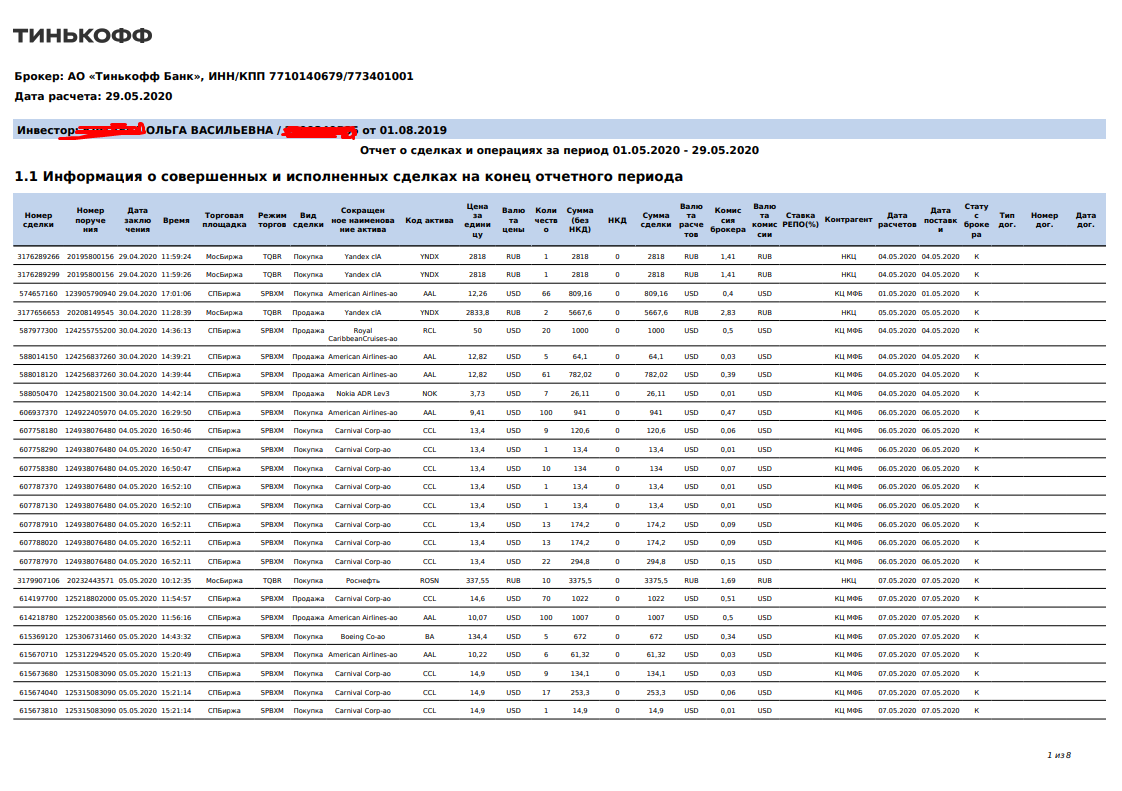This screenshot has height=791, width=1122.
Task: Click the unit price 337,55
Action: coord(477,581)
